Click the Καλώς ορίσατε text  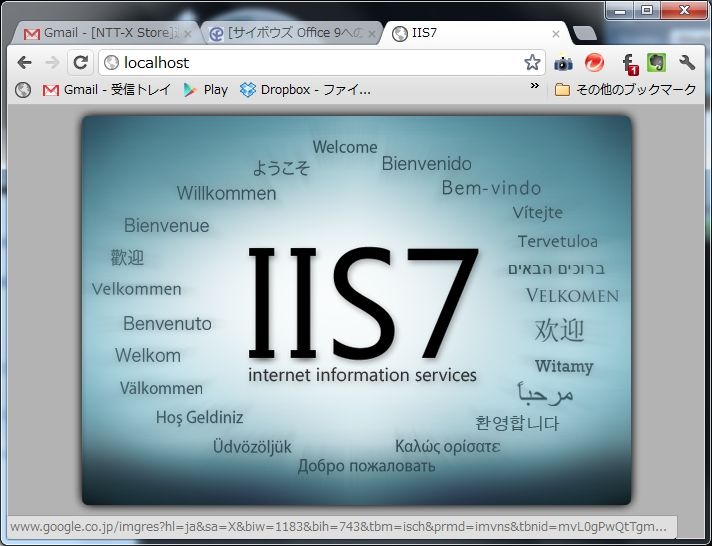(448, 446)
